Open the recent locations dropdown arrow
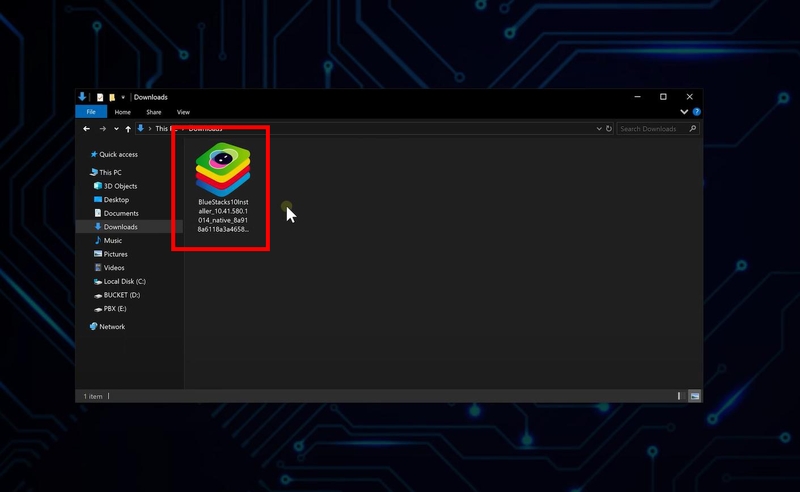The height and width of the screenshot is (492, 800). [x=116, y=129]
